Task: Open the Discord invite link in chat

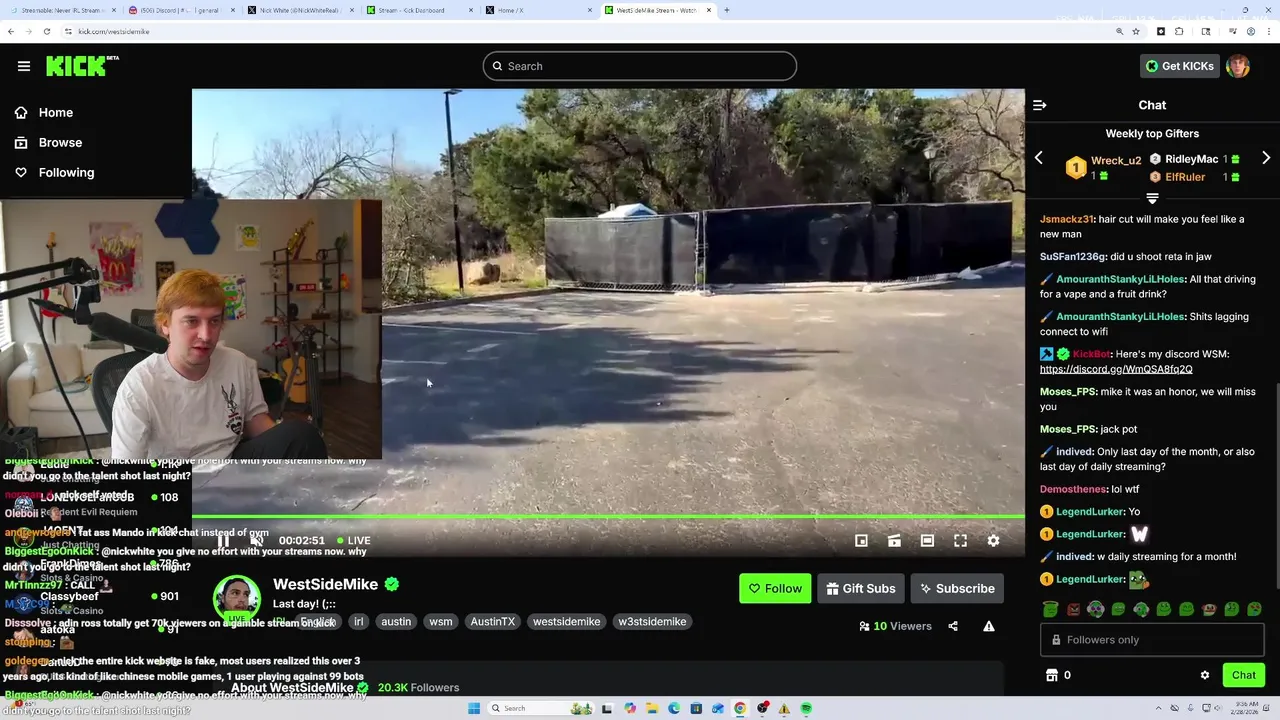Action: (1116, 369)
